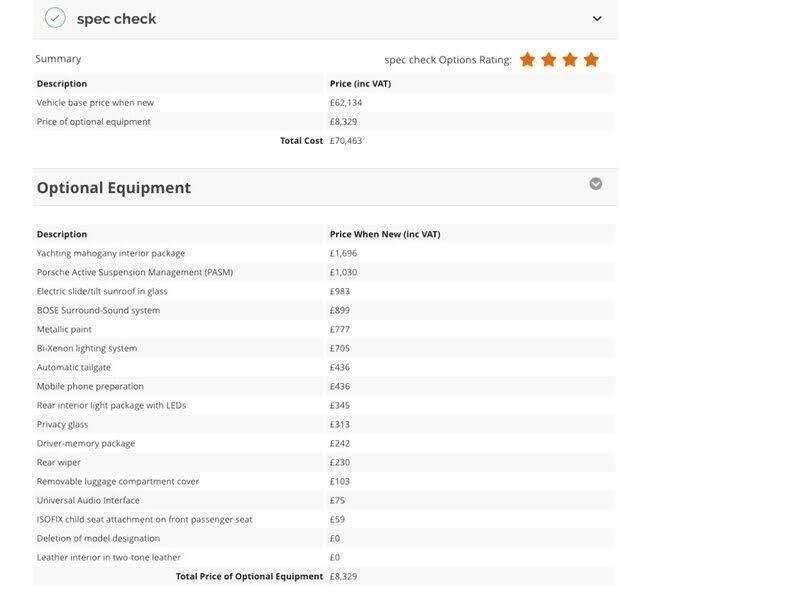The image size is (800, 600).
Task: Click the Privacy glass entry
Action: [x=62, y=424]
